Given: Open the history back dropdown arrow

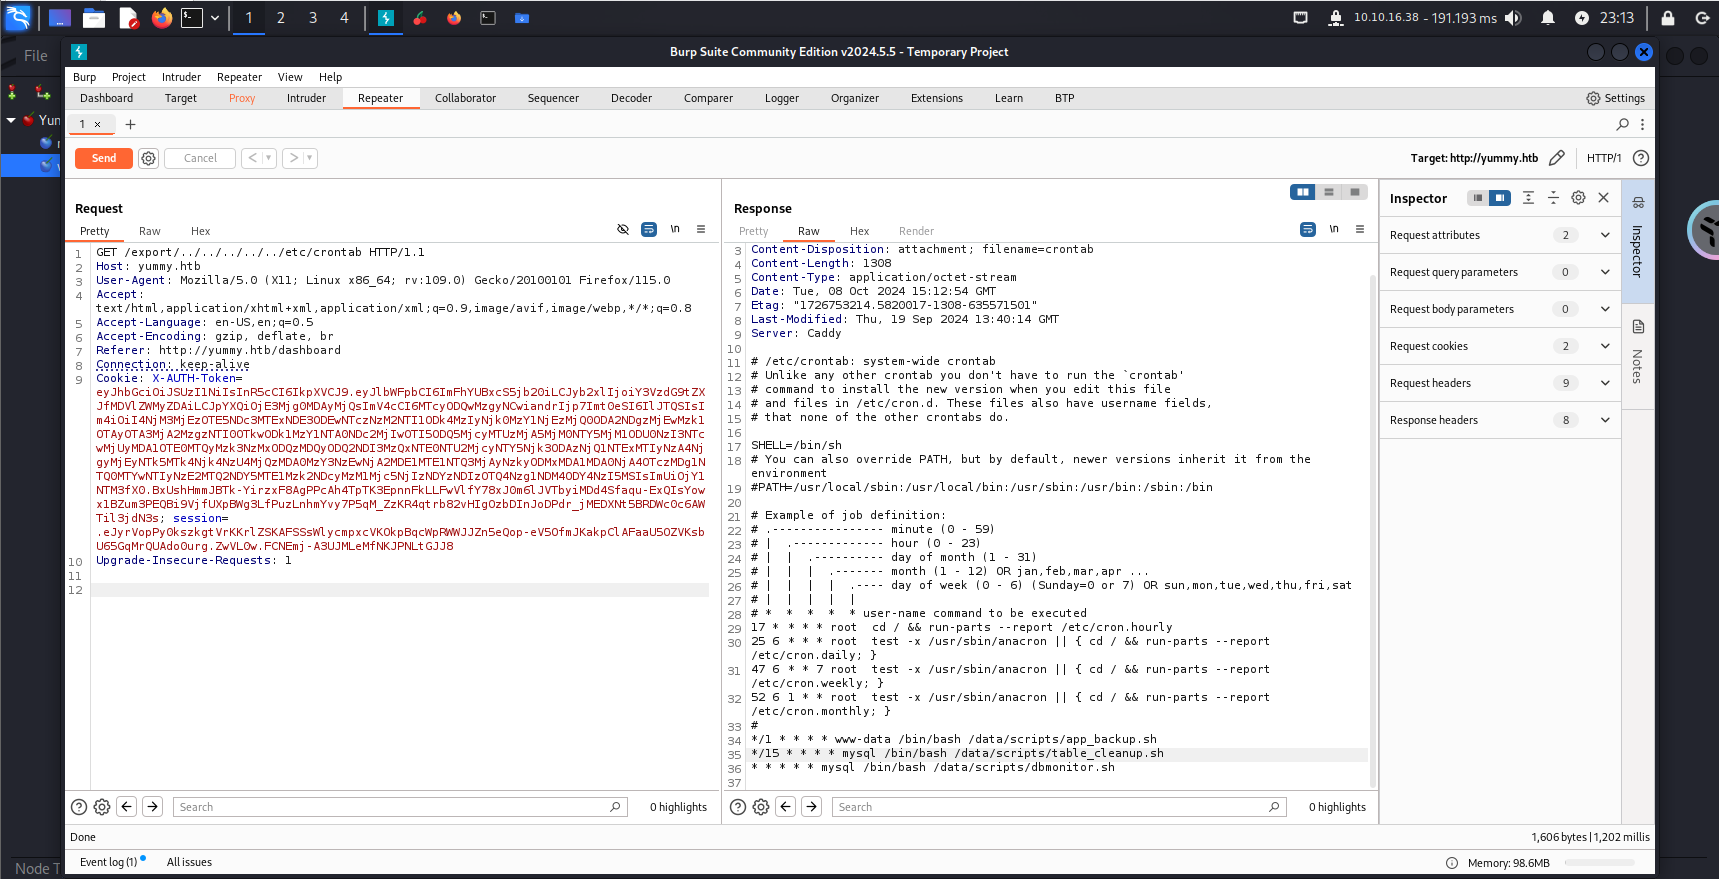Looking at the screenshot, I should click(268, 158).
